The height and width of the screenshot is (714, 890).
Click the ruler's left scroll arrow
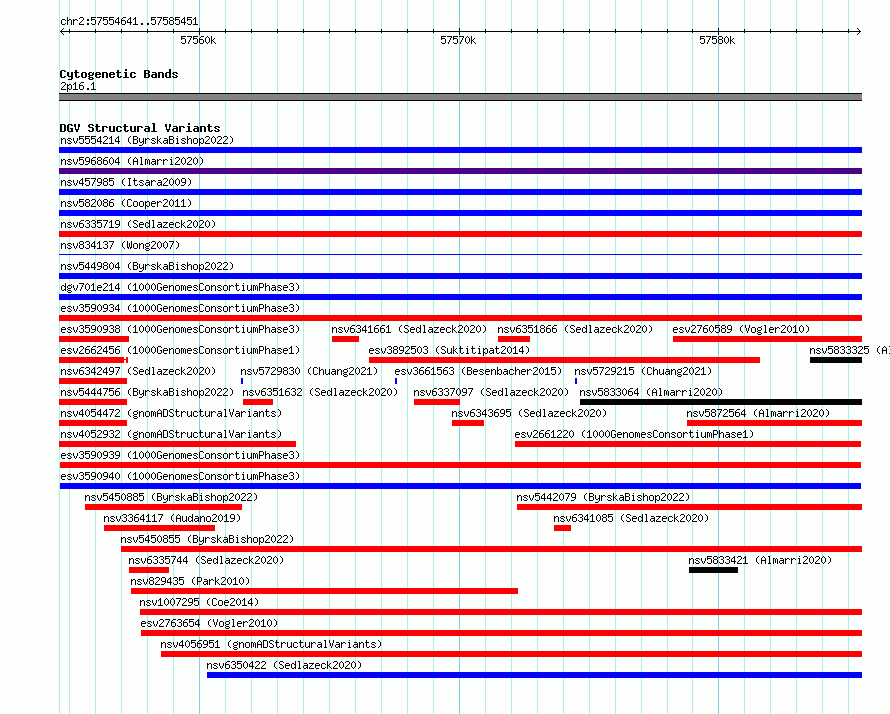point(63,32)
